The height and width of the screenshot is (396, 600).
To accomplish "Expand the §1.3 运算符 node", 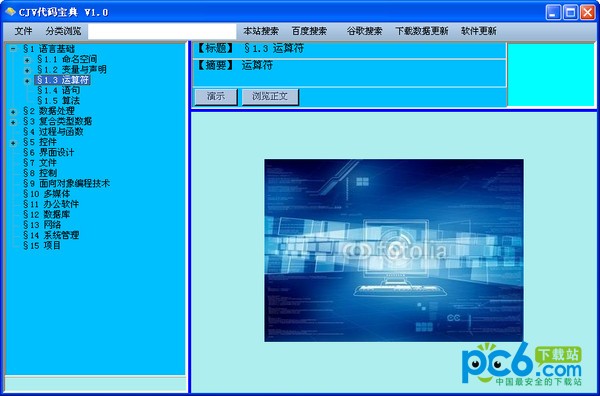I will 27,80.
